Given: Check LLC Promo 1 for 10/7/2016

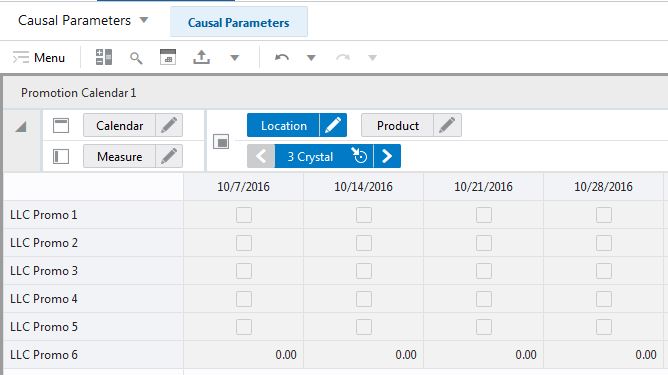Looking at the screenshot, I should point(244,215).
